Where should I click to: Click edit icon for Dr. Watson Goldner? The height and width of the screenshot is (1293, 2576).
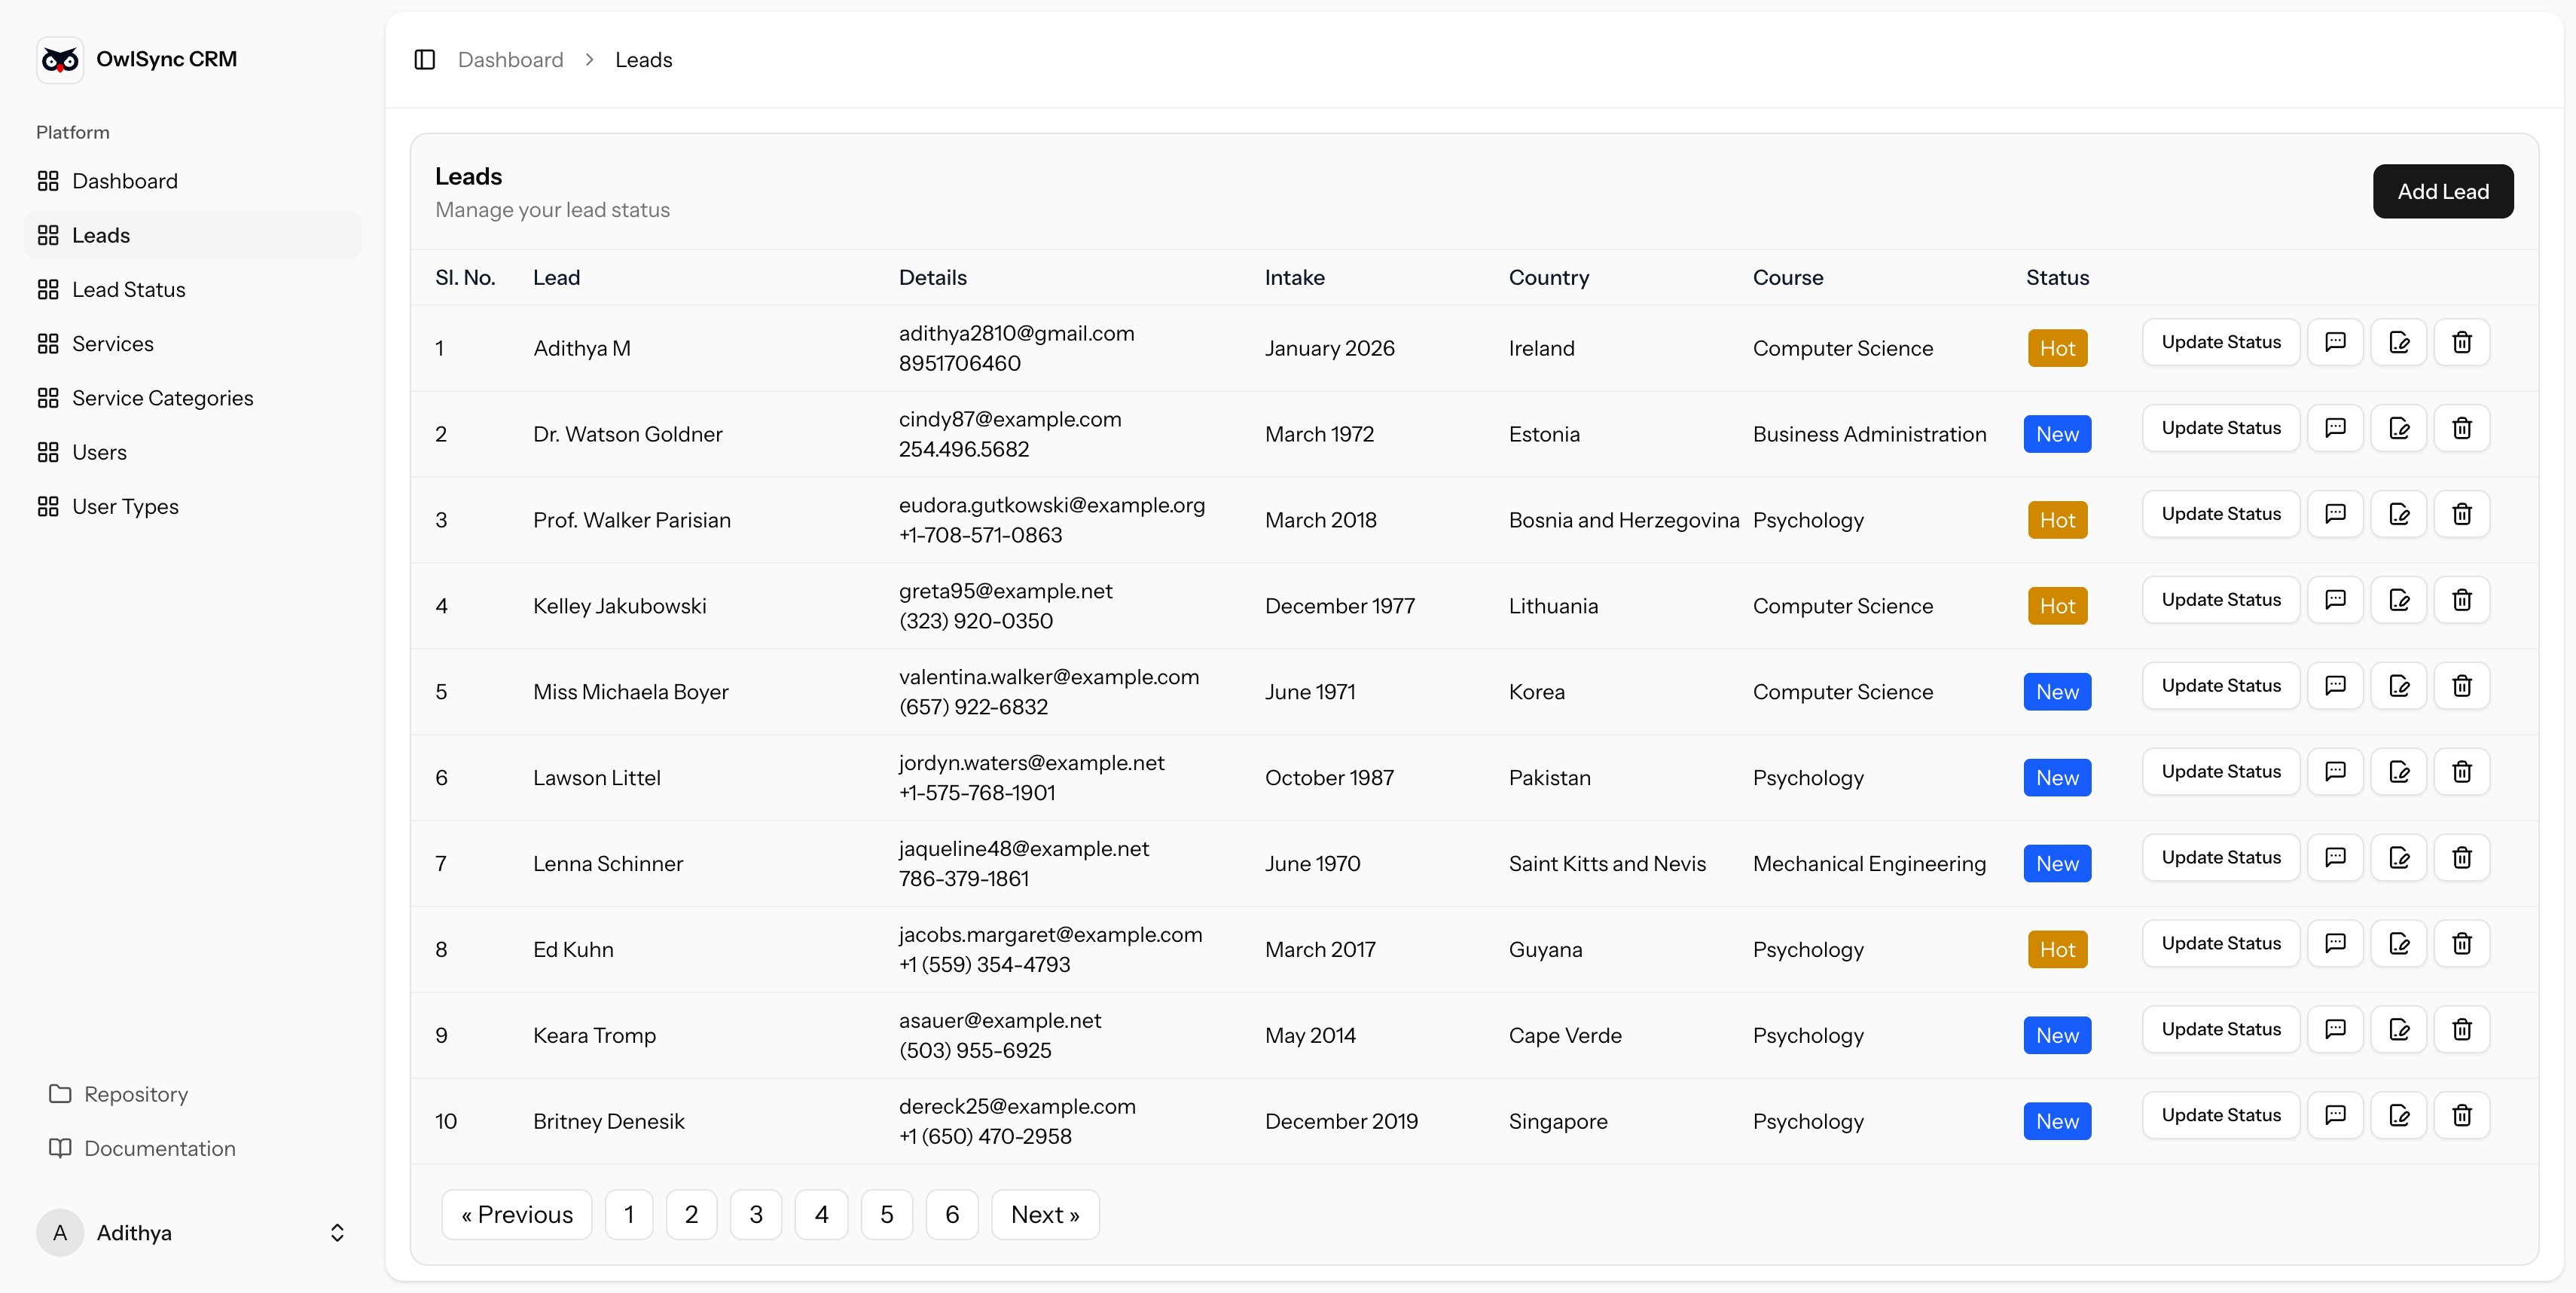(2399, 429)
